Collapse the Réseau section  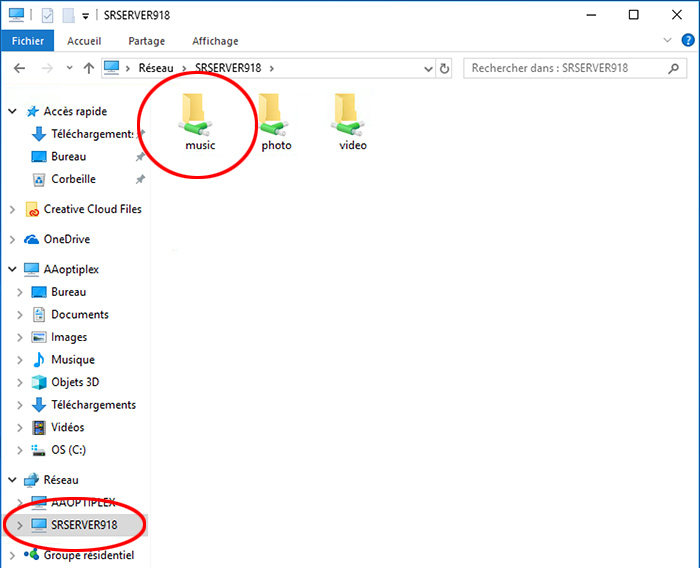tap(12, 480)
